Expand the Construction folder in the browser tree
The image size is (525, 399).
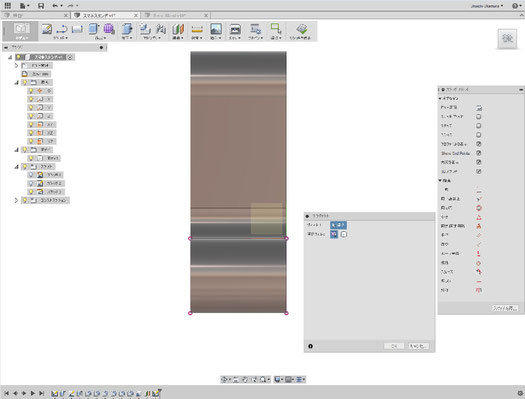pos(16,200)
